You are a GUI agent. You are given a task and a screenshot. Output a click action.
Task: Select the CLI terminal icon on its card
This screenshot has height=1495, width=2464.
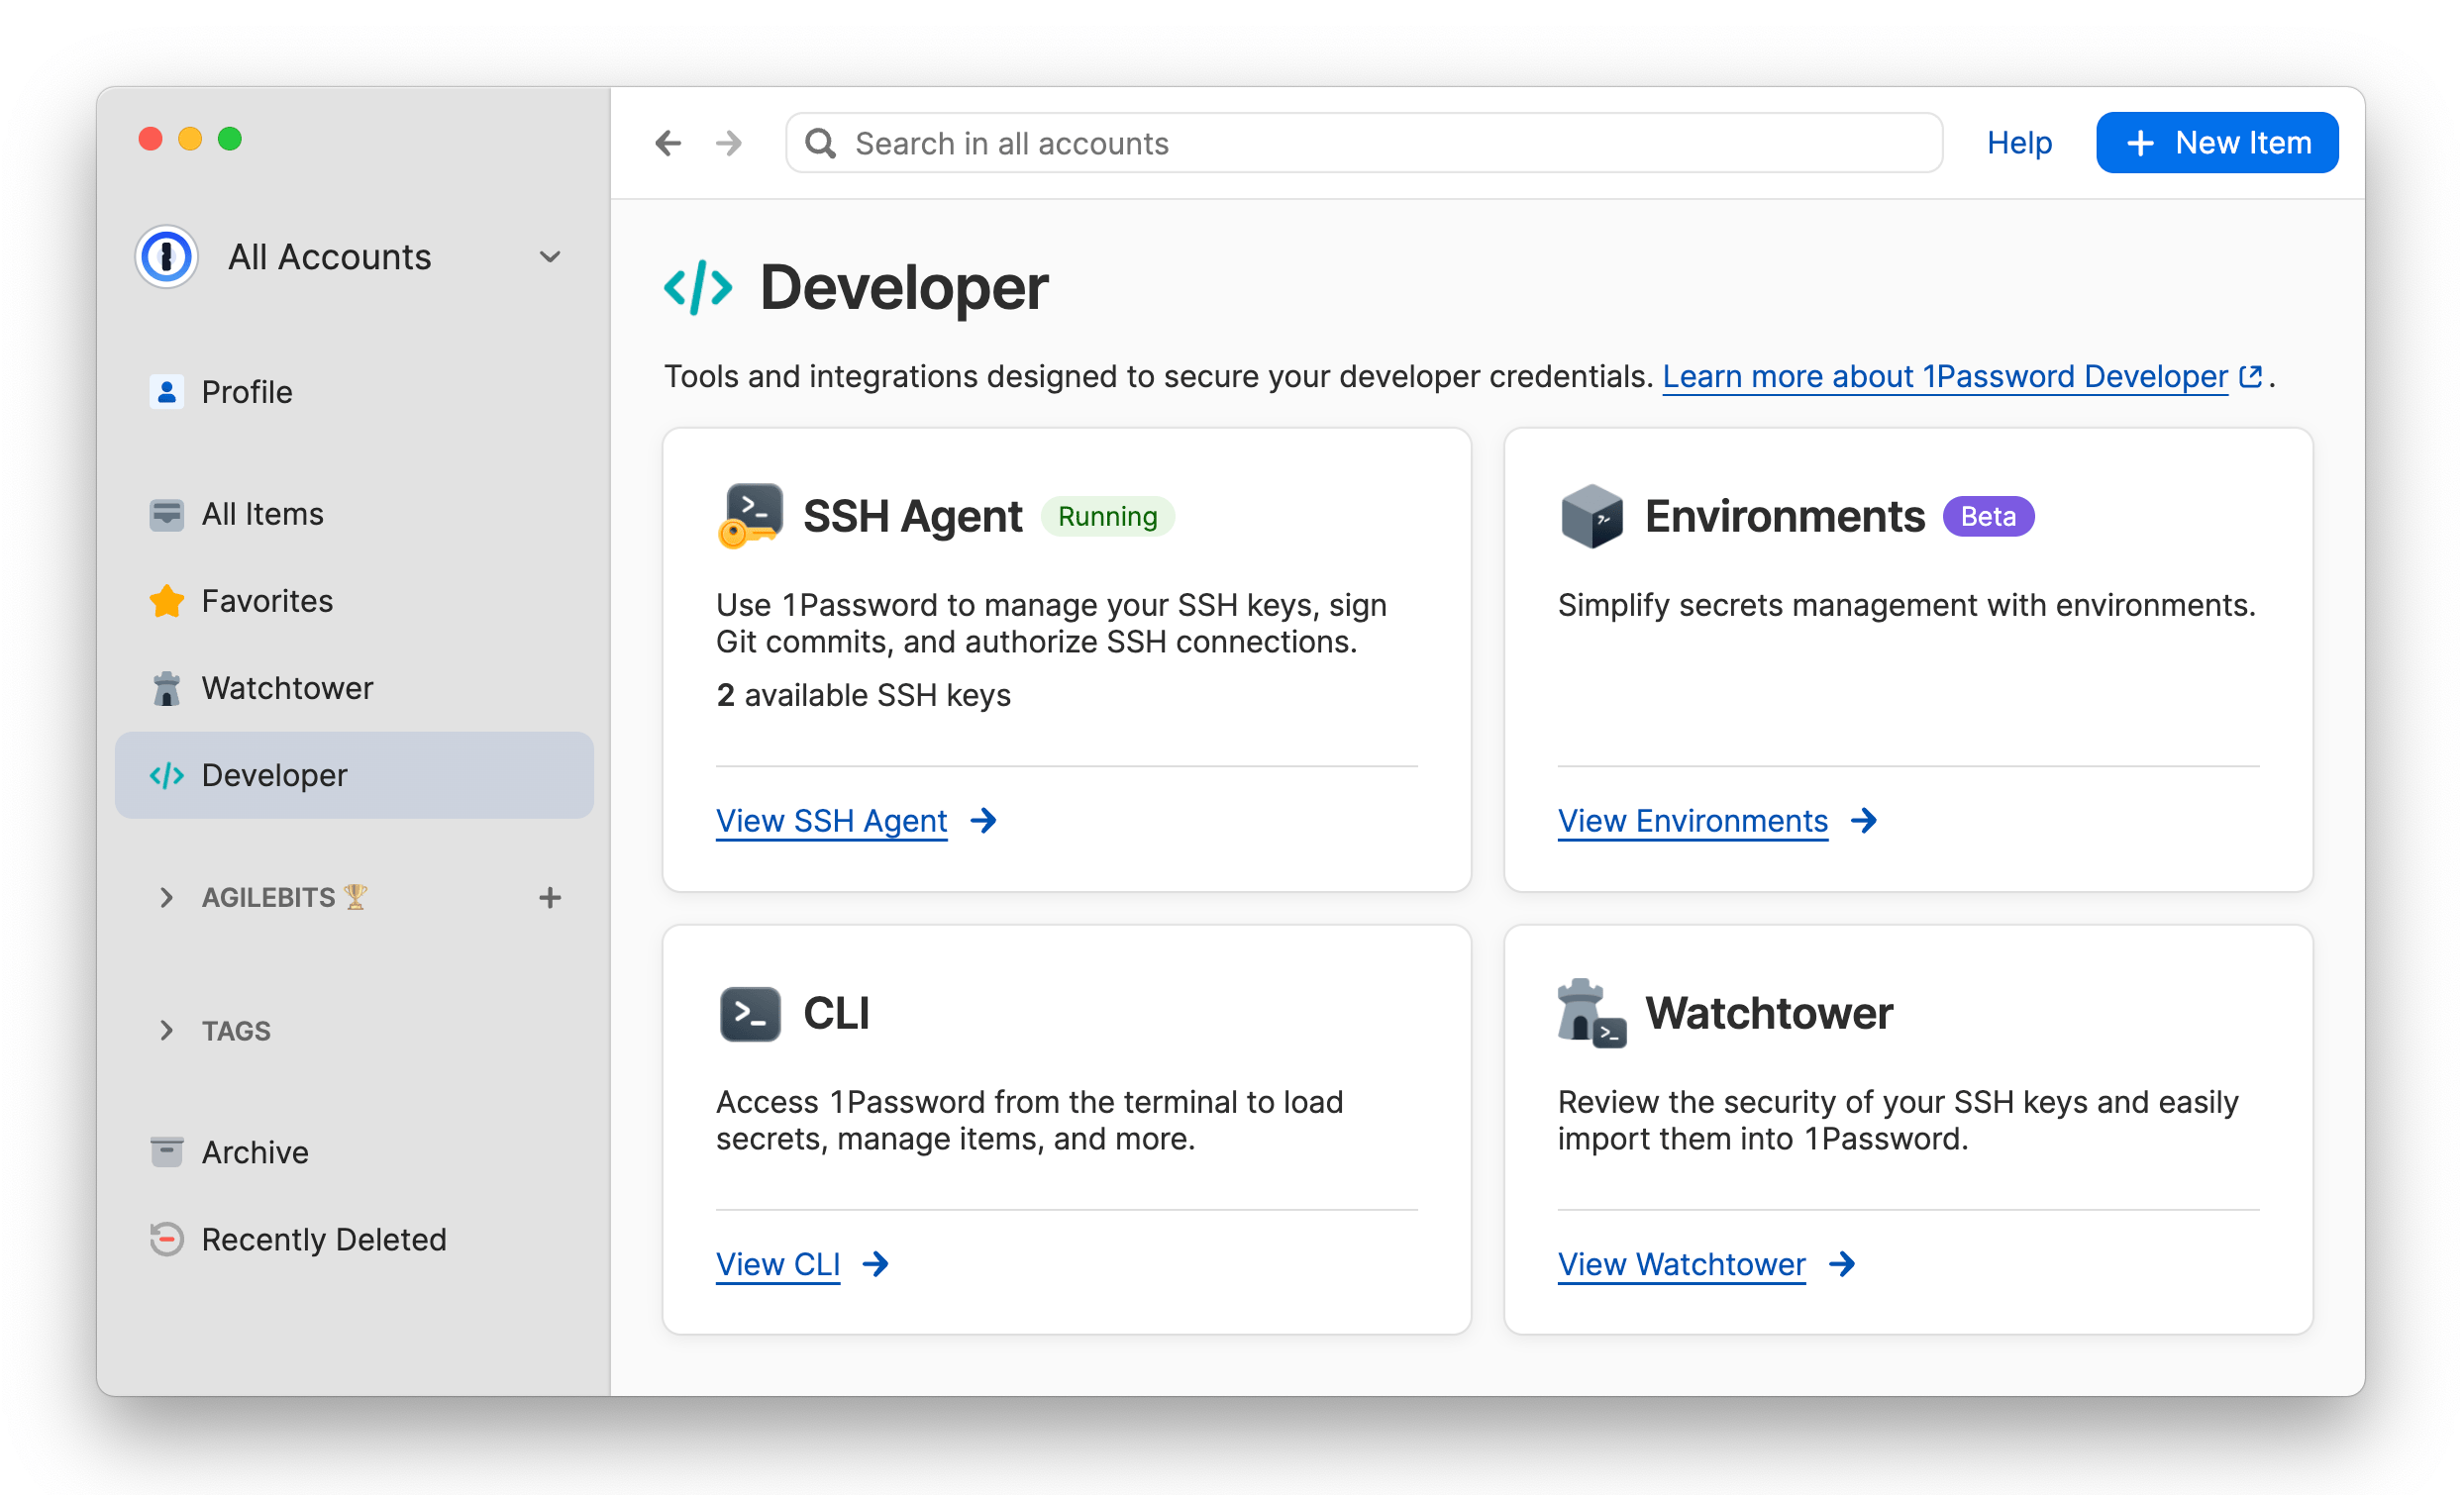[x=750, y=1013]
